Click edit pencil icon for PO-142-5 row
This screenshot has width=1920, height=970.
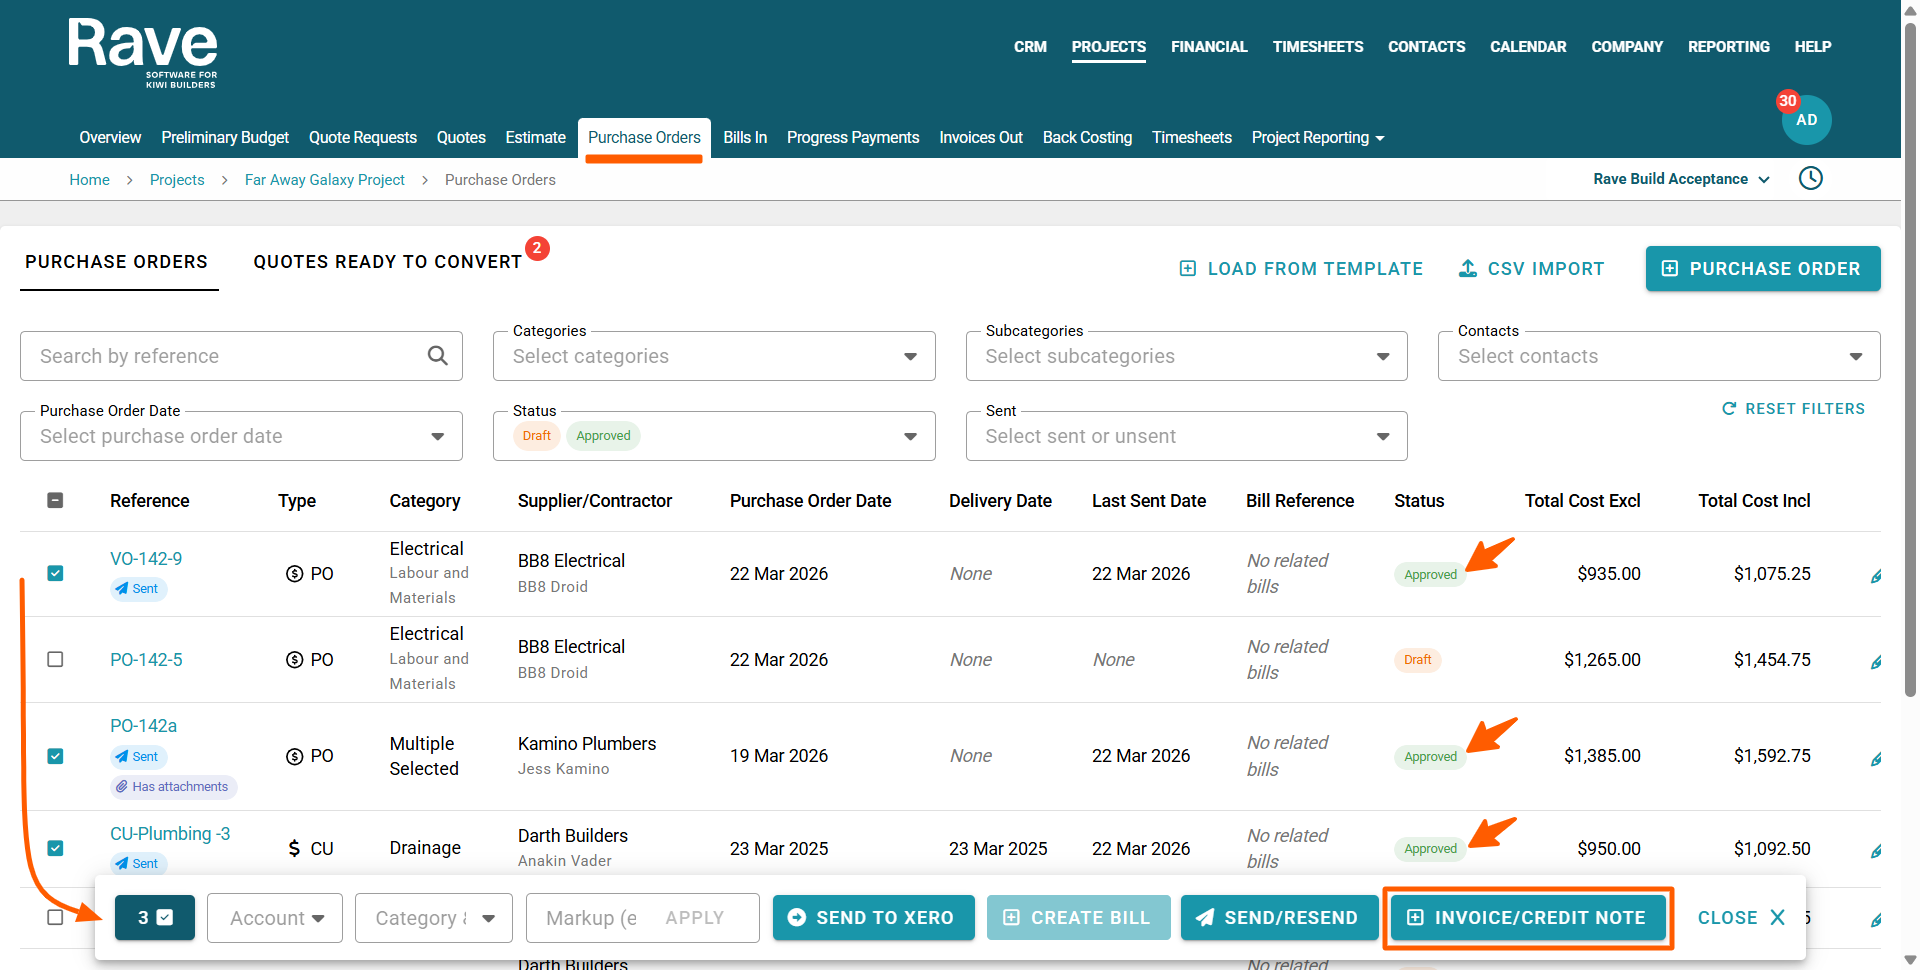tap(1876, 662)
